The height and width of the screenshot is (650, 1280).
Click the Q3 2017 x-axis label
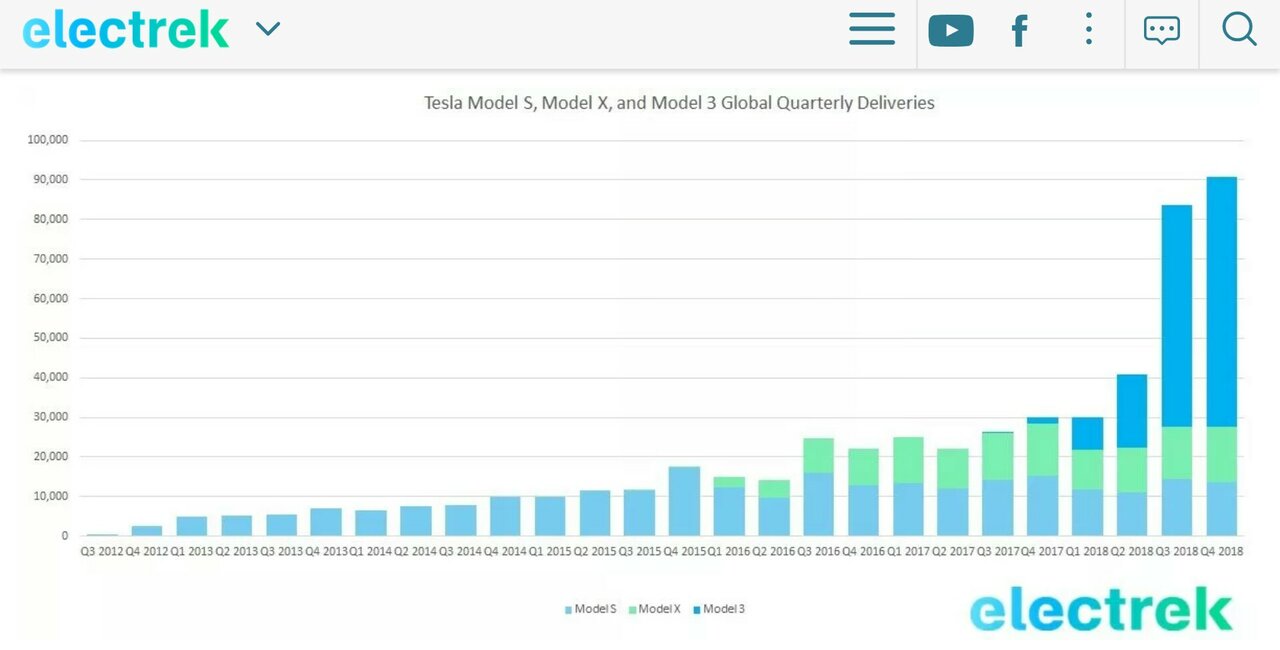(x=998, y=551)
